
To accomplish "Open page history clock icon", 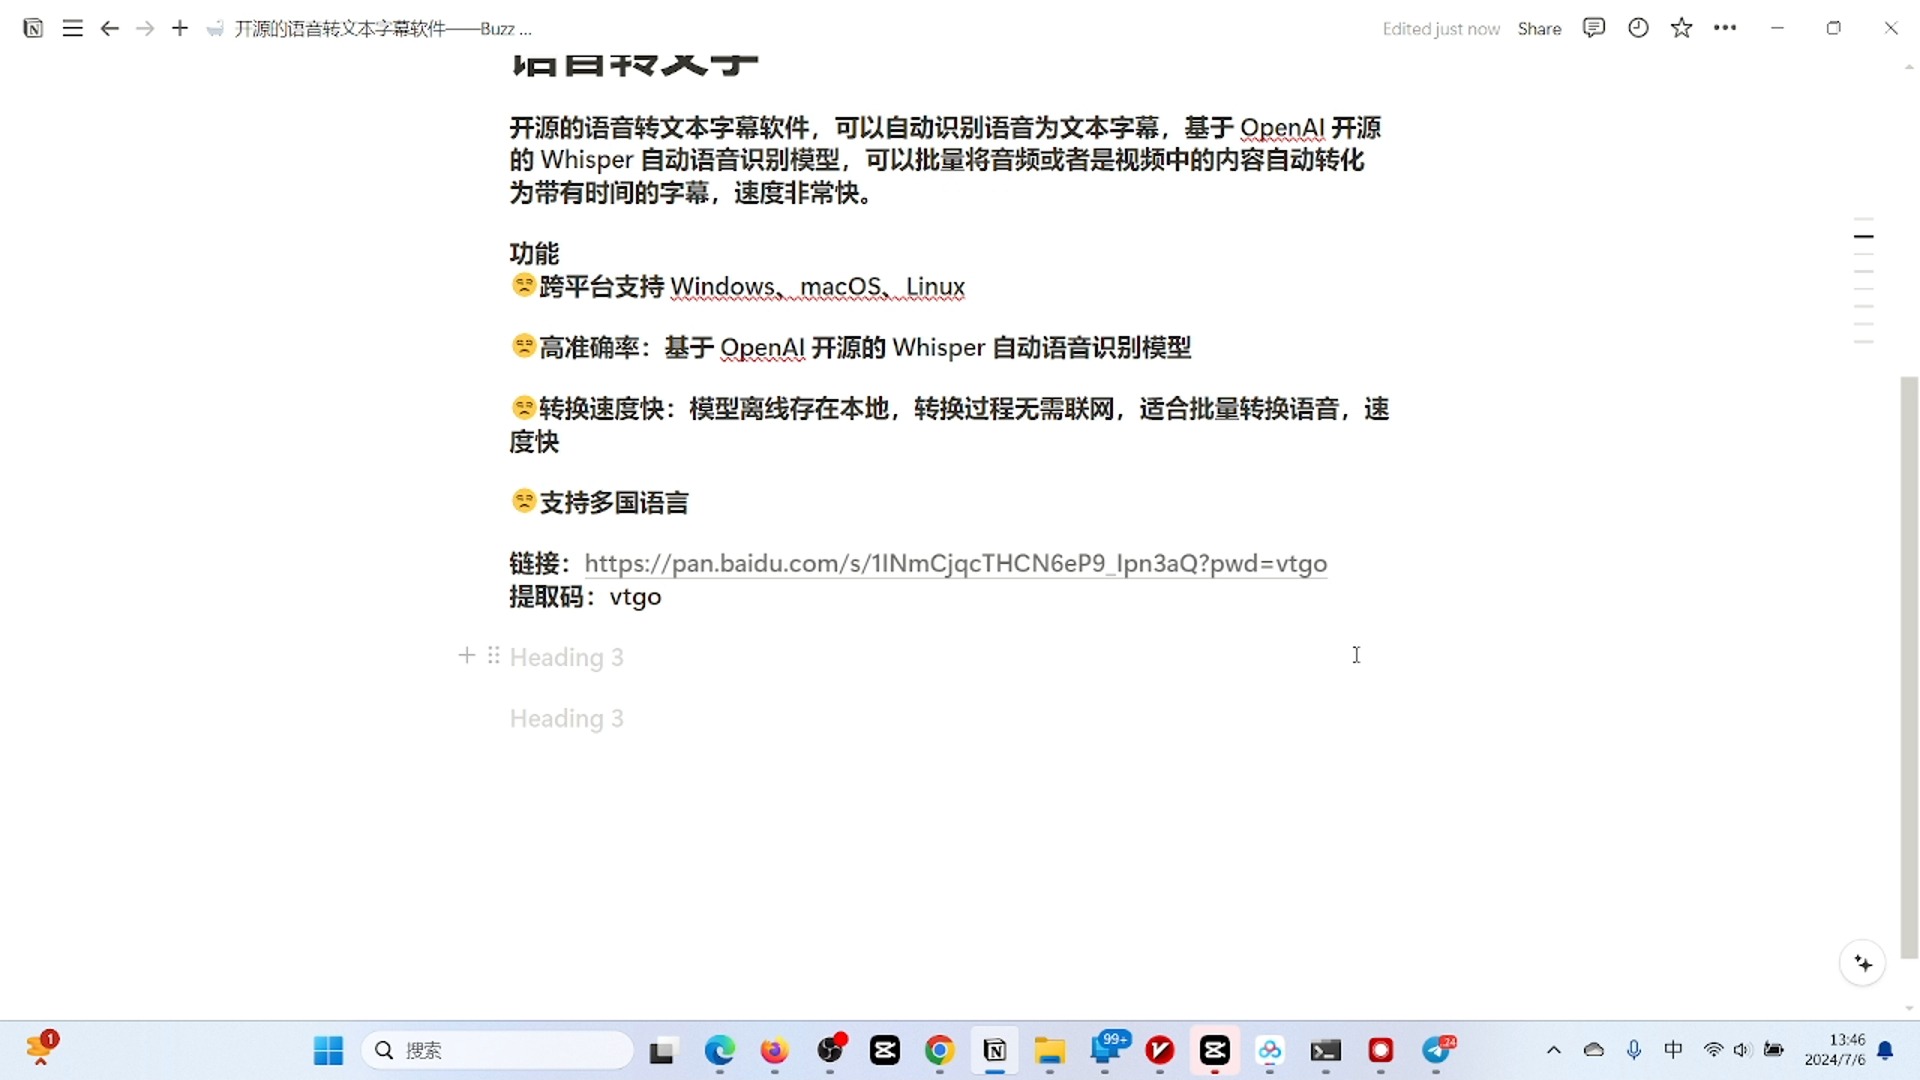I will pos(1638,28).
